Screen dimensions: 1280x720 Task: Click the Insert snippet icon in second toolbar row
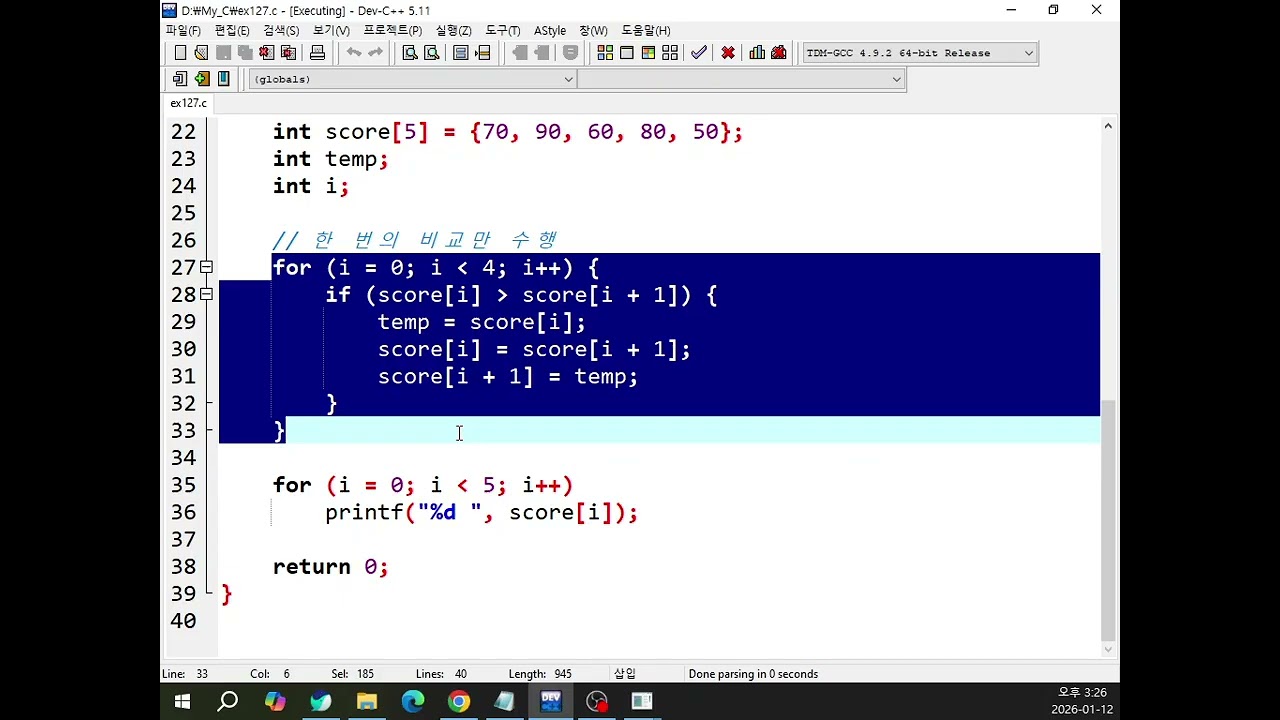click(x=180, y=79)
